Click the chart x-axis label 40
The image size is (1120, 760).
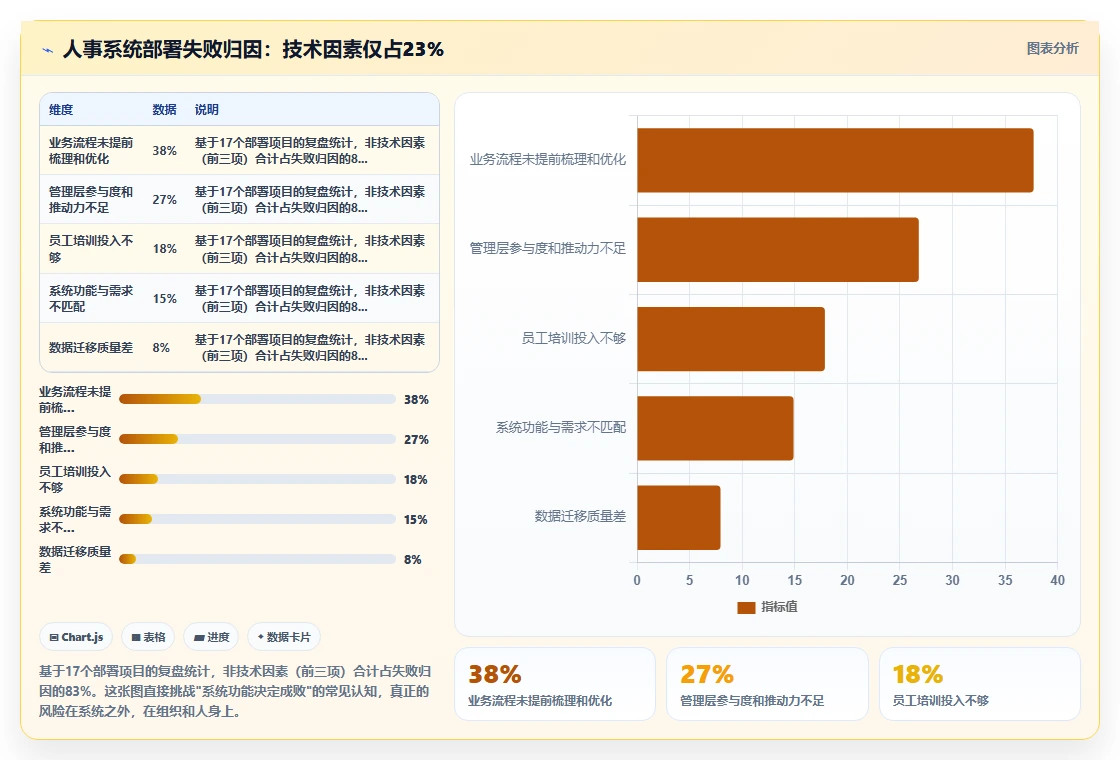pyautogui.click(x=1057, y=581)
